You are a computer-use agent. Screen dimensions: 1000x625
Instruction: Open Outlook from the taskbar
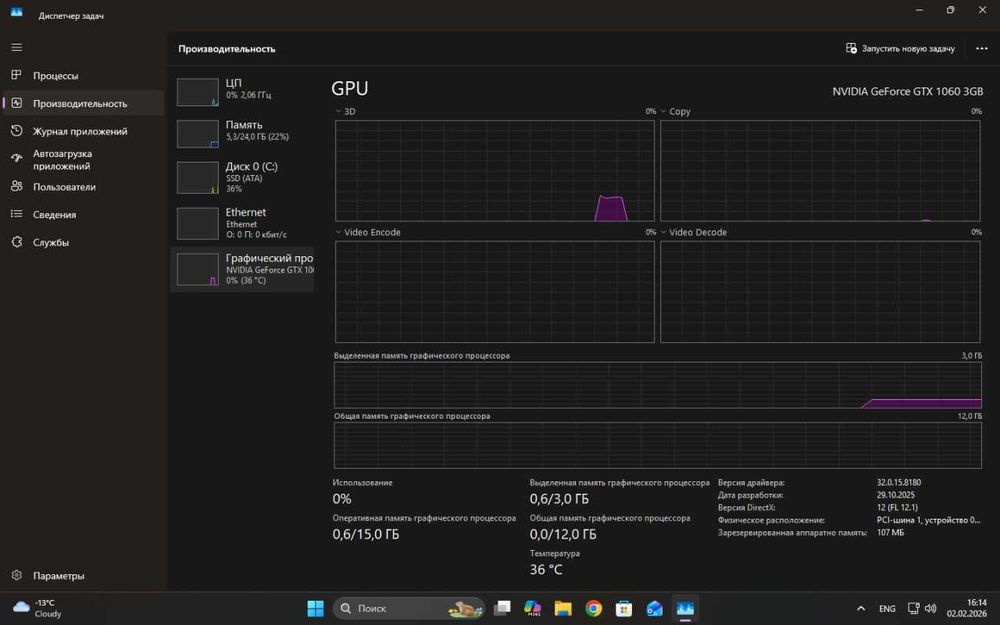(x=655, y=608)
